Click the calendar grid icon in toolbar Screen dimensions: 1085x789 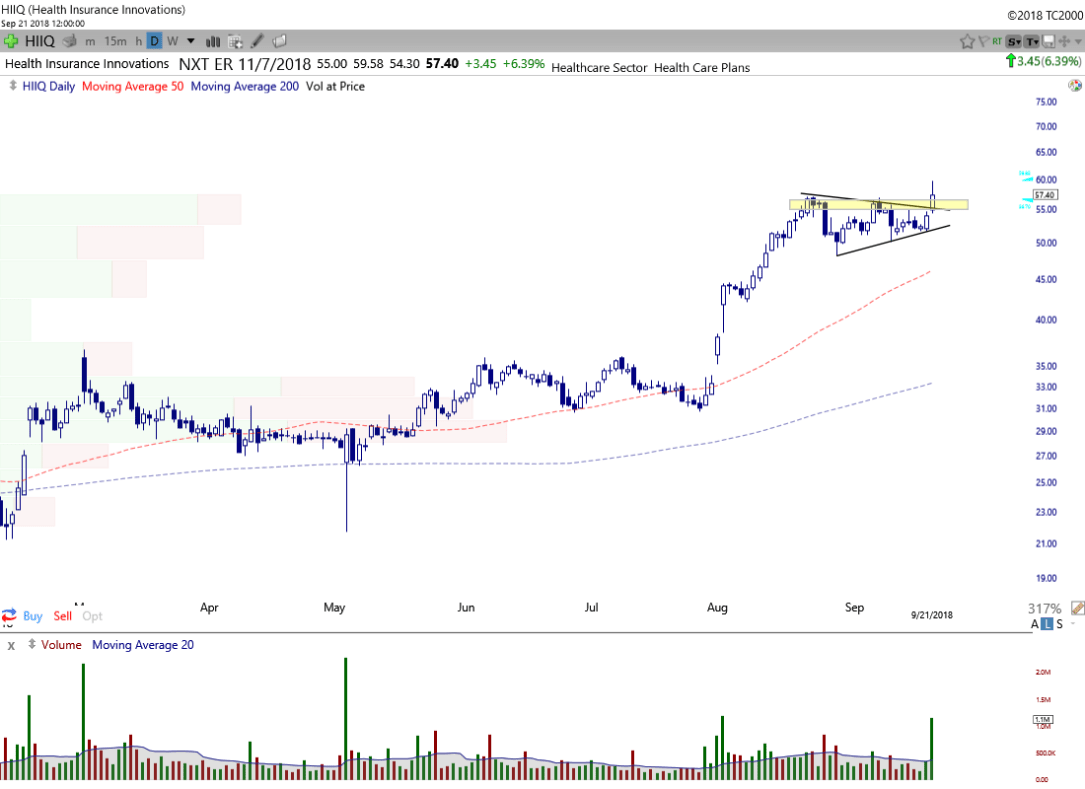(x=236, y=41)
